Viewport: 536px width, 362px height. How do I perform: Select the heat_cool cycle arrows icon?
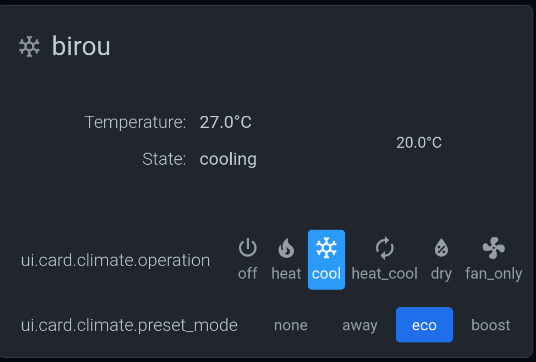tap(385, 247)
